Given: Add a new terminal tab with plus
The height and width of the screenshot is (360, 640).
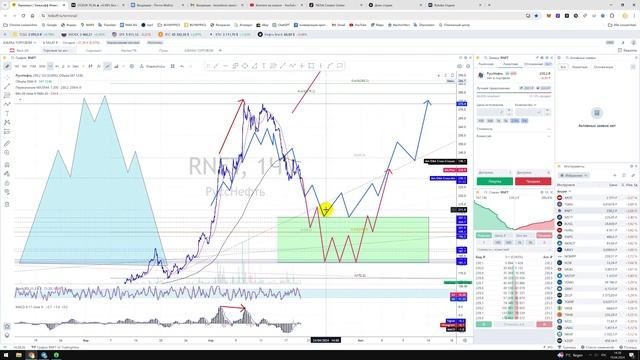Looking at the screenshot, I should (220, 50).
